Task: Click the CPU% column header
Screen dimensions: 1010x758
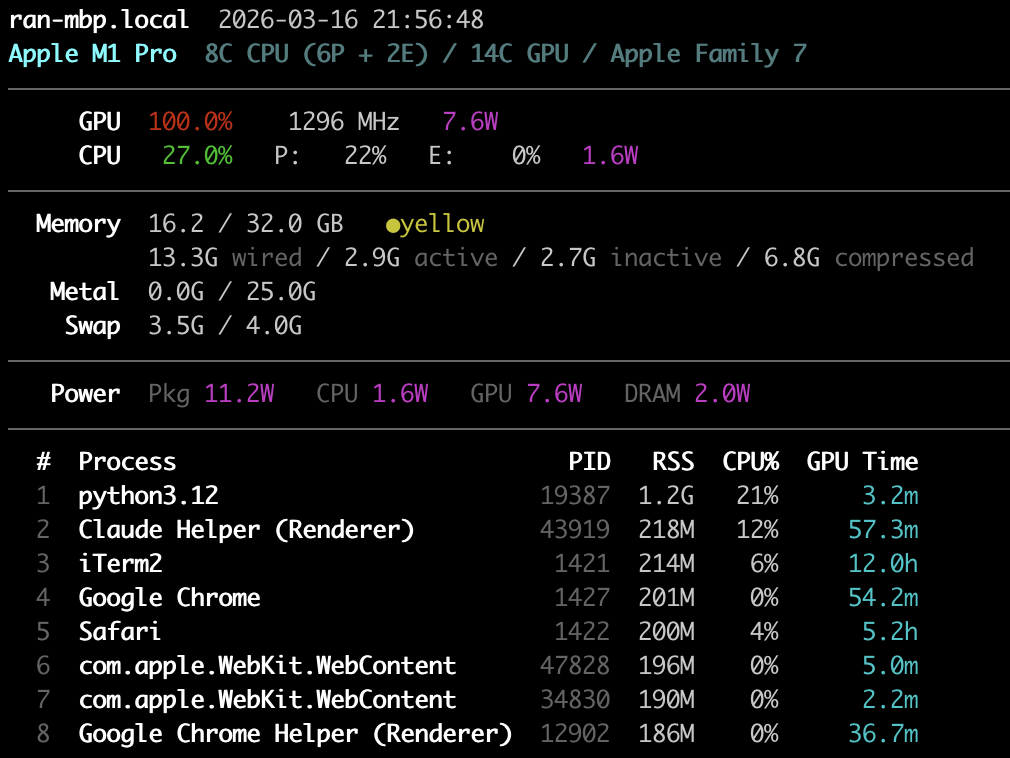Action: tap(750, 462)
